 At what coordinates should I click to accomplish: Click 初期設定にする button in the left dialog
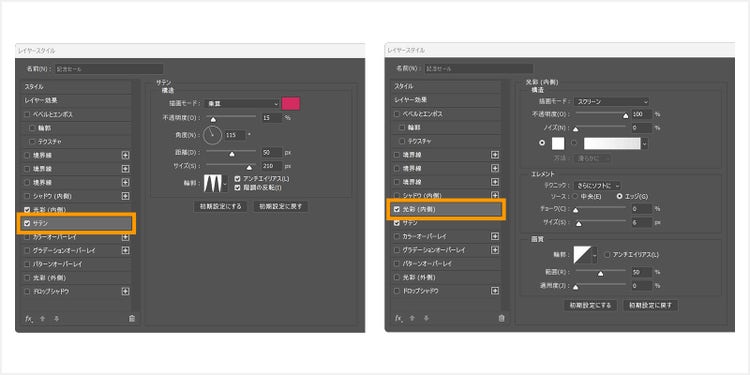click(x=221, y=206)
